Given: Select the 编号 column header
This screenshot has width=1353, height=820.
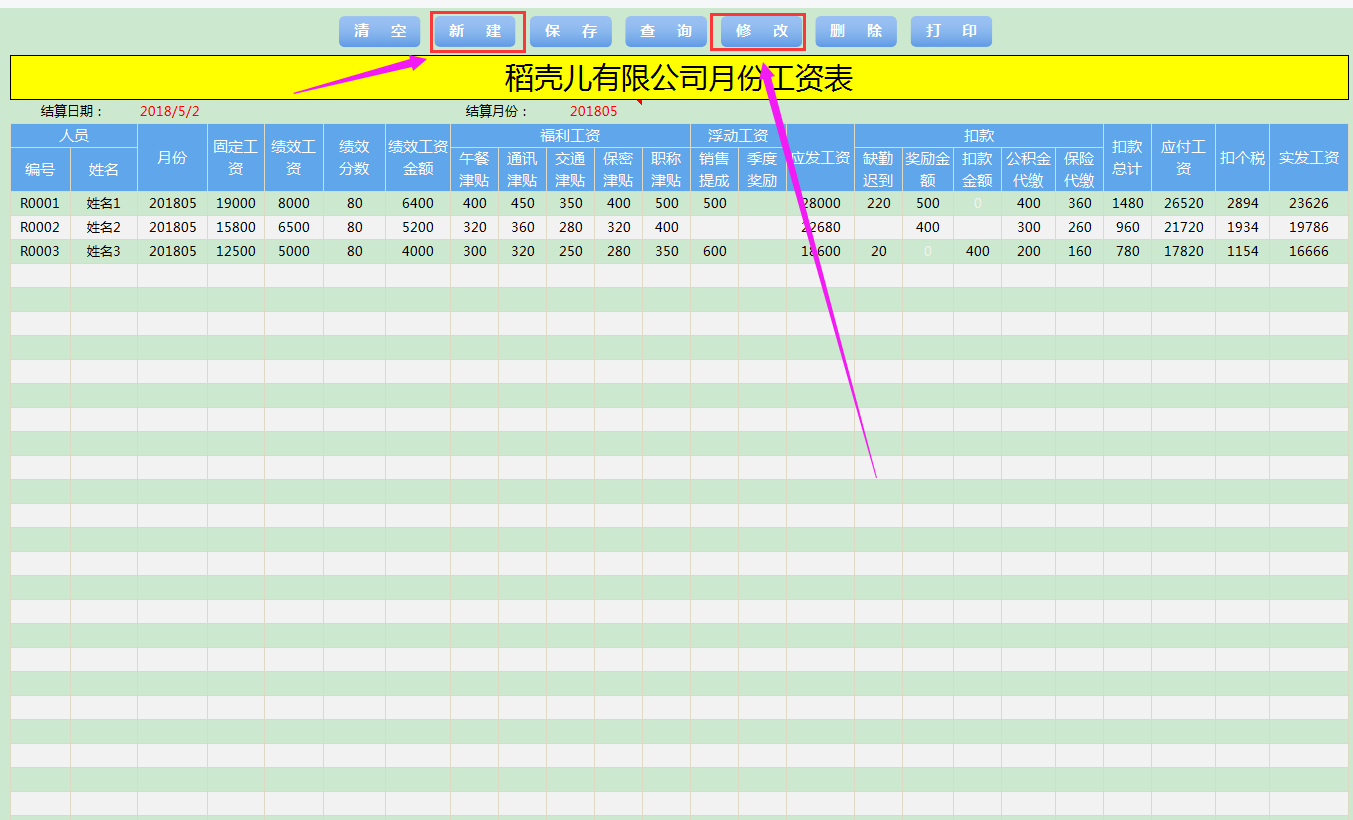Looking at the screenshot, I should coord(41,170).
